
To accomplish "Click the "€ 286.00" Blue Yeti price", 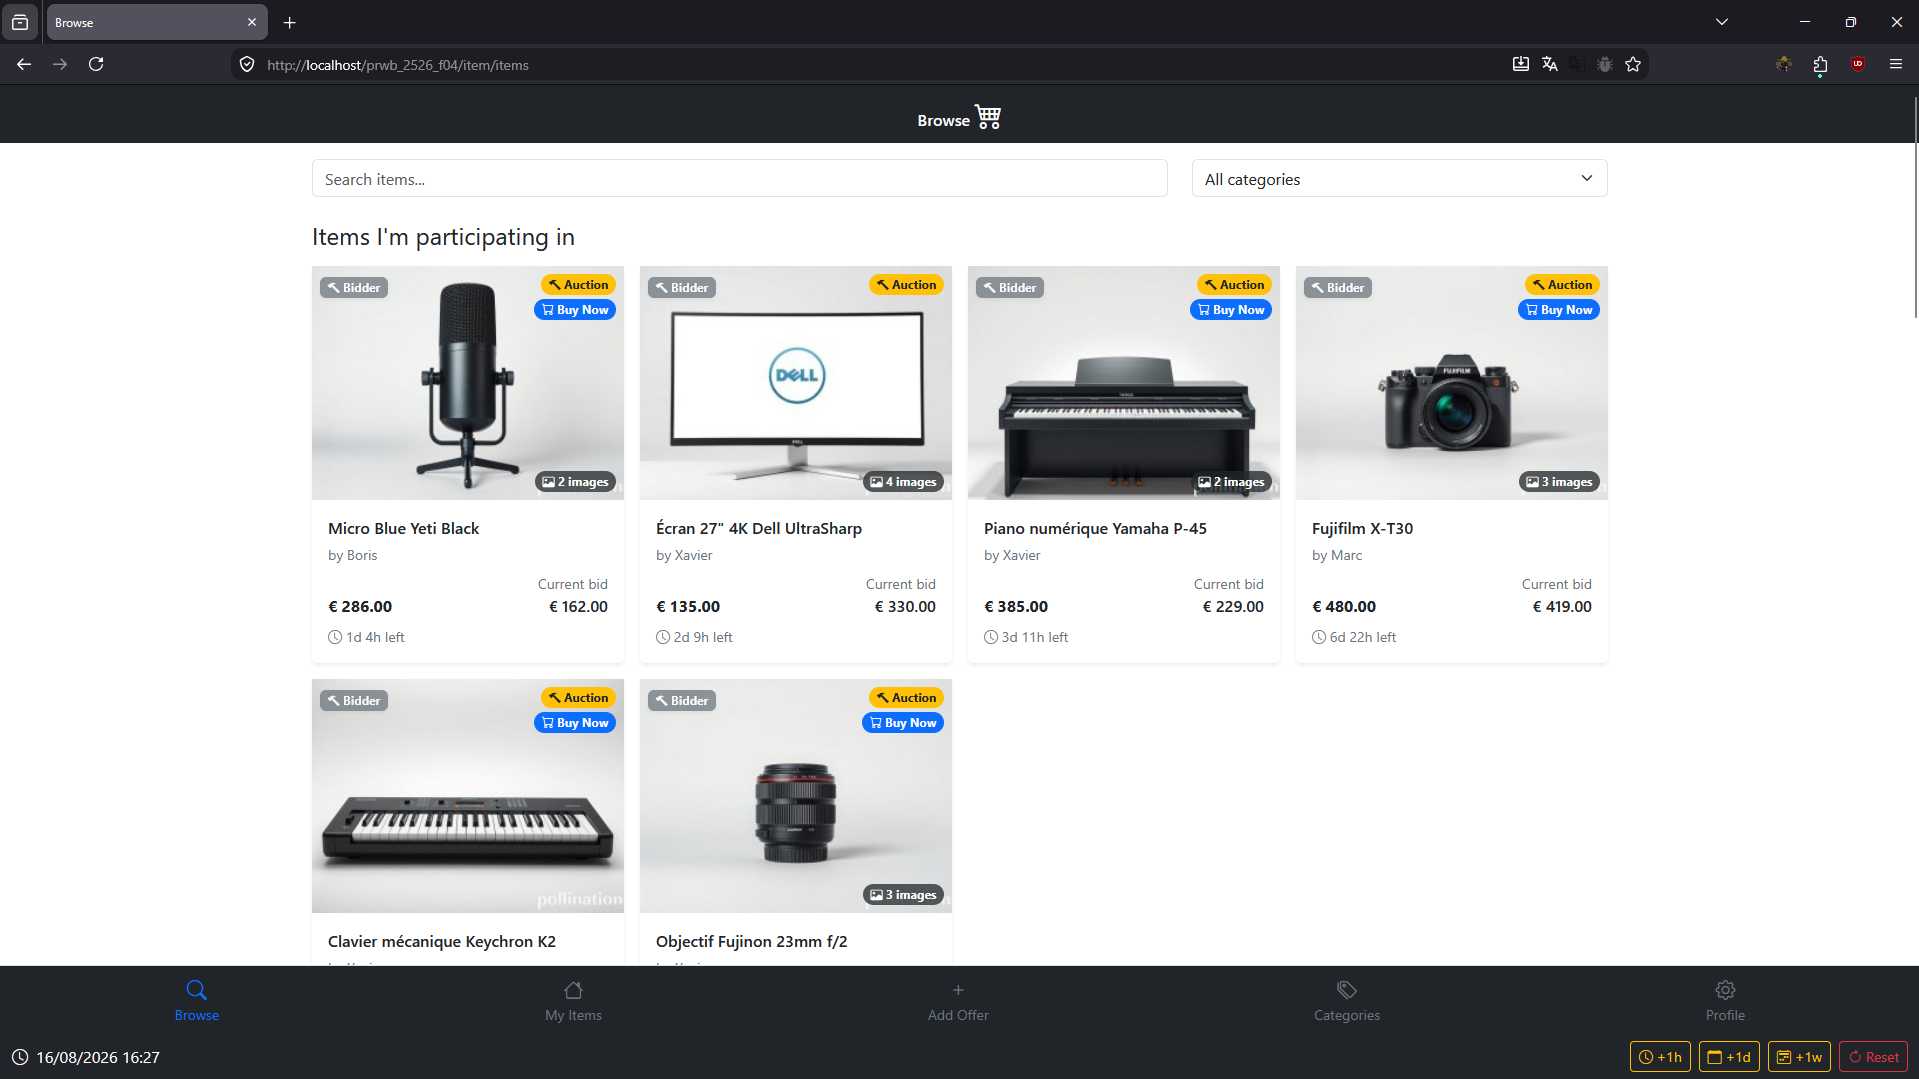I will pos(360,606).
